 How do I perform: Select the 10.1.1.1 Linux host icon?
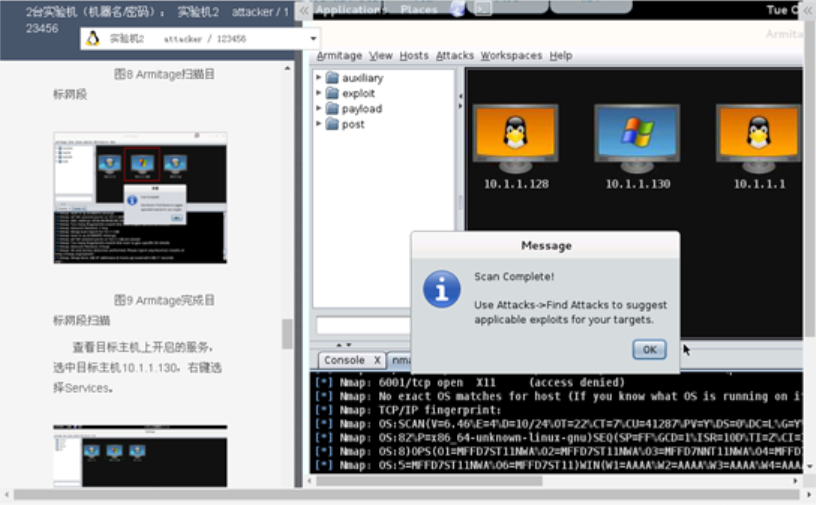point(759,138)
